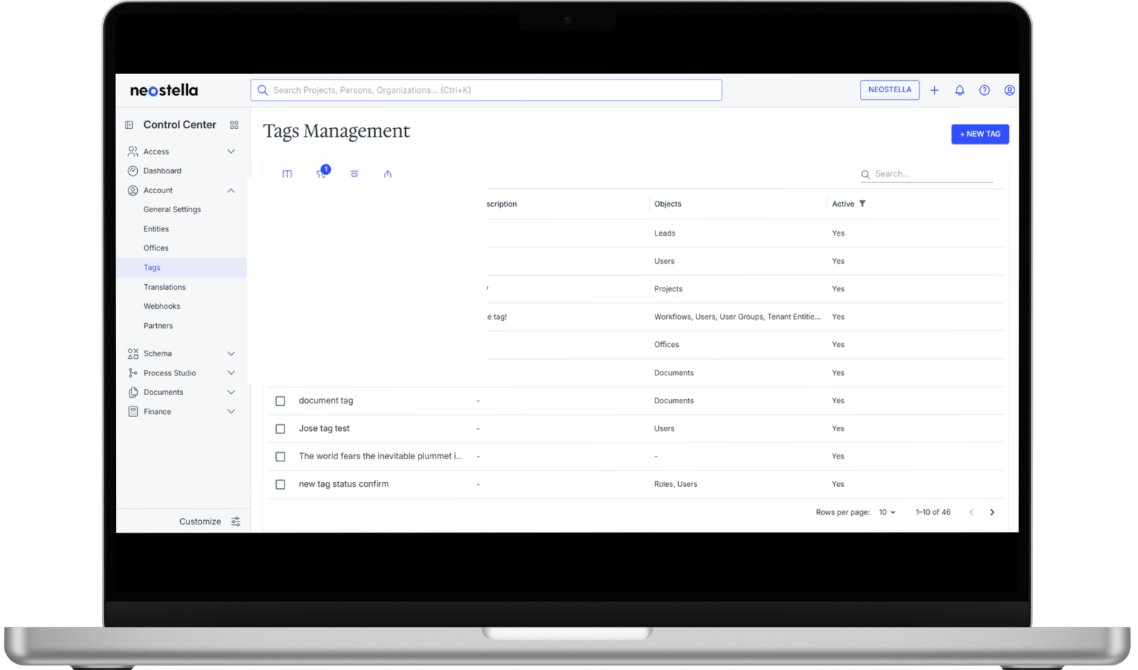Viewport: 1138px width, 670px height.
Task: Check the 'document tag' row checkbox
Action: (x=280, y=401)
